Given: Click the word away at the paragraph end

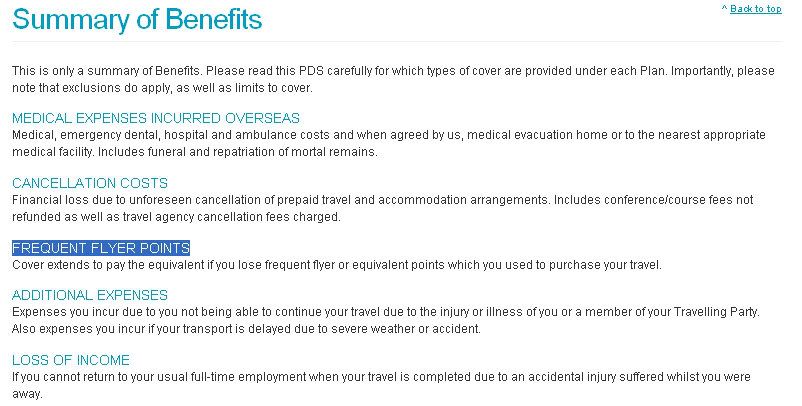Looking at the screenshot, I should [x=27, y=394].
